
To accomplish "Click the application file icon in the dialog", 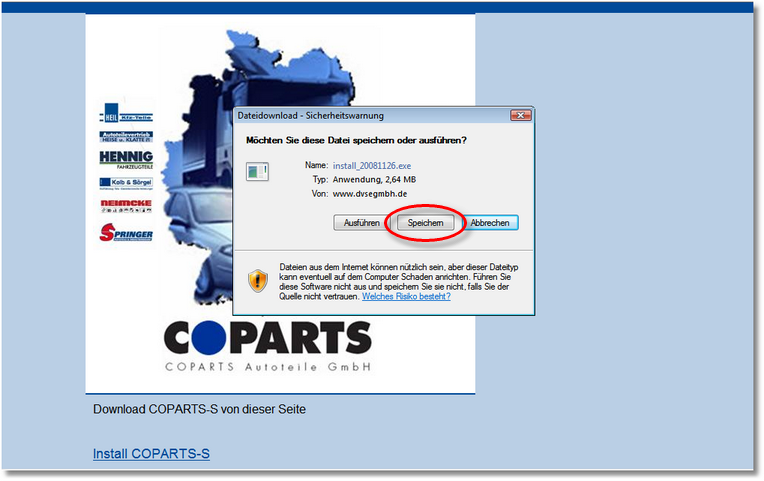I will click(257, 172).
